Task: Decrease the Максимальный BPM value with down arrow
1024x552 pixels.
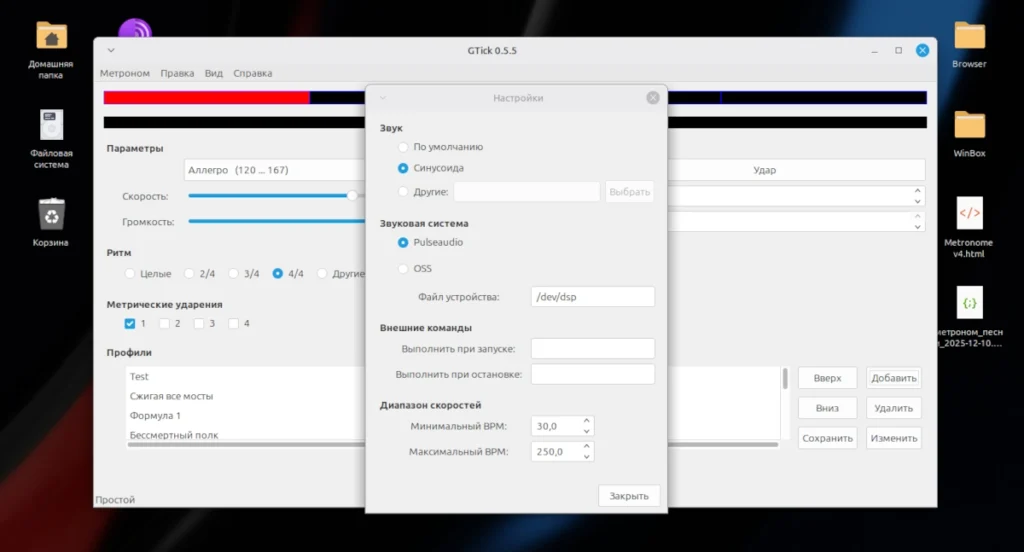Action: pos(586,457)
